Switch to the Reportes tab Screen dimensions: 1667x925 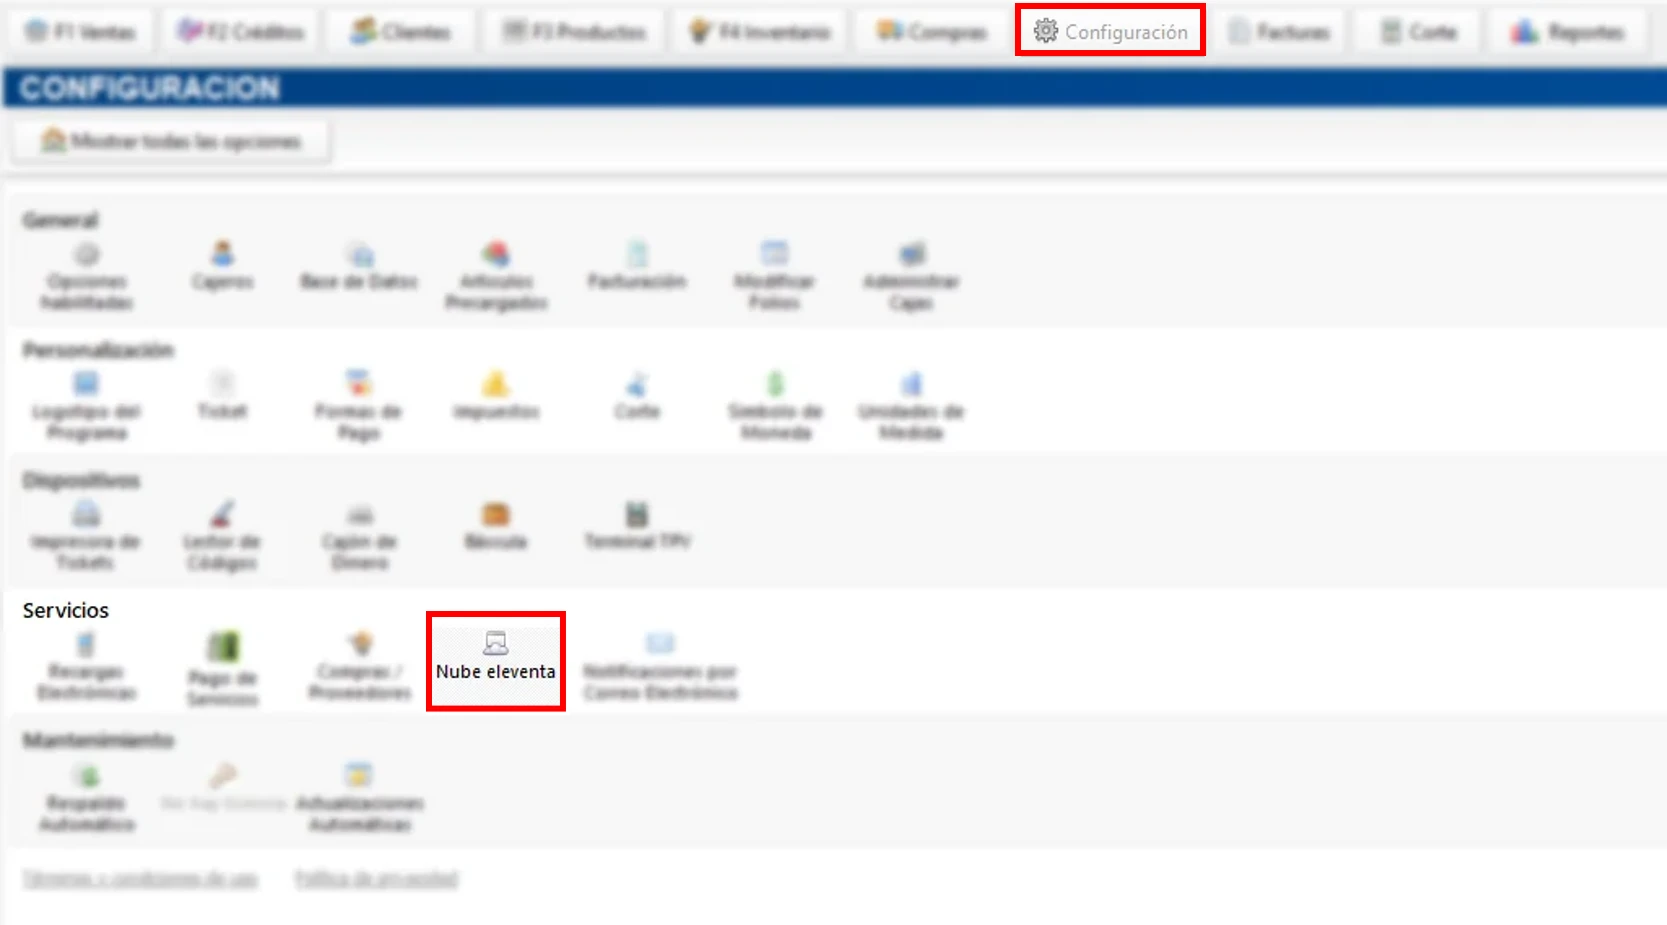tap(1565, 30)
